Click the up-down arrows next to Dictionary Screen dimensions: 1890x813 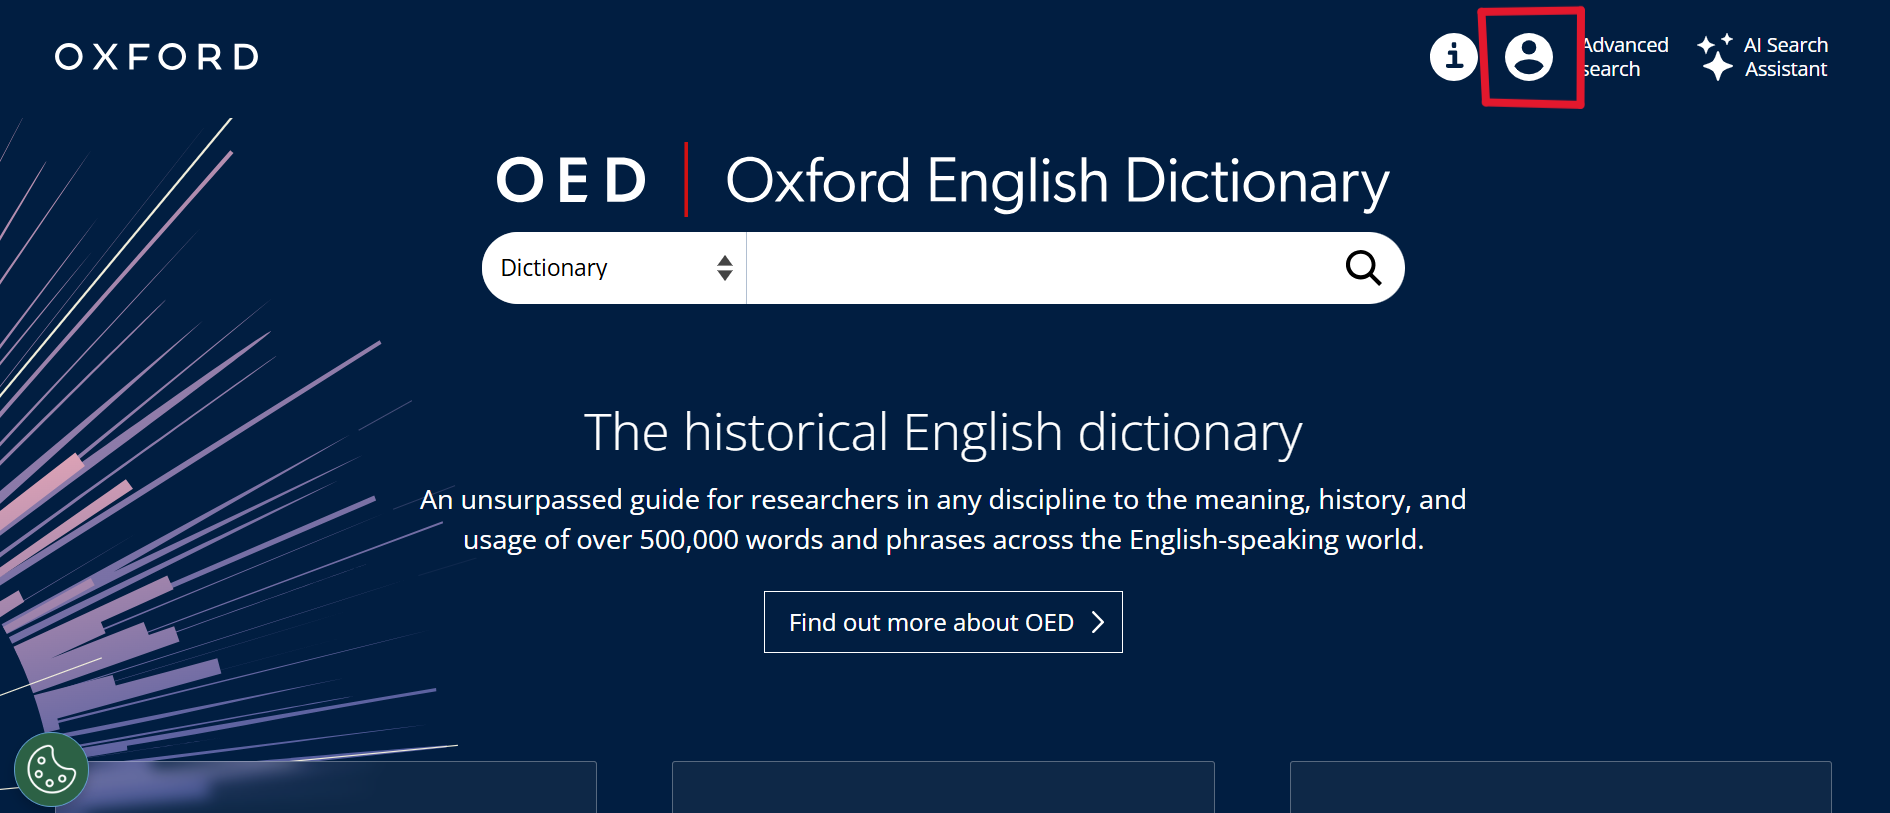(725, 268)
